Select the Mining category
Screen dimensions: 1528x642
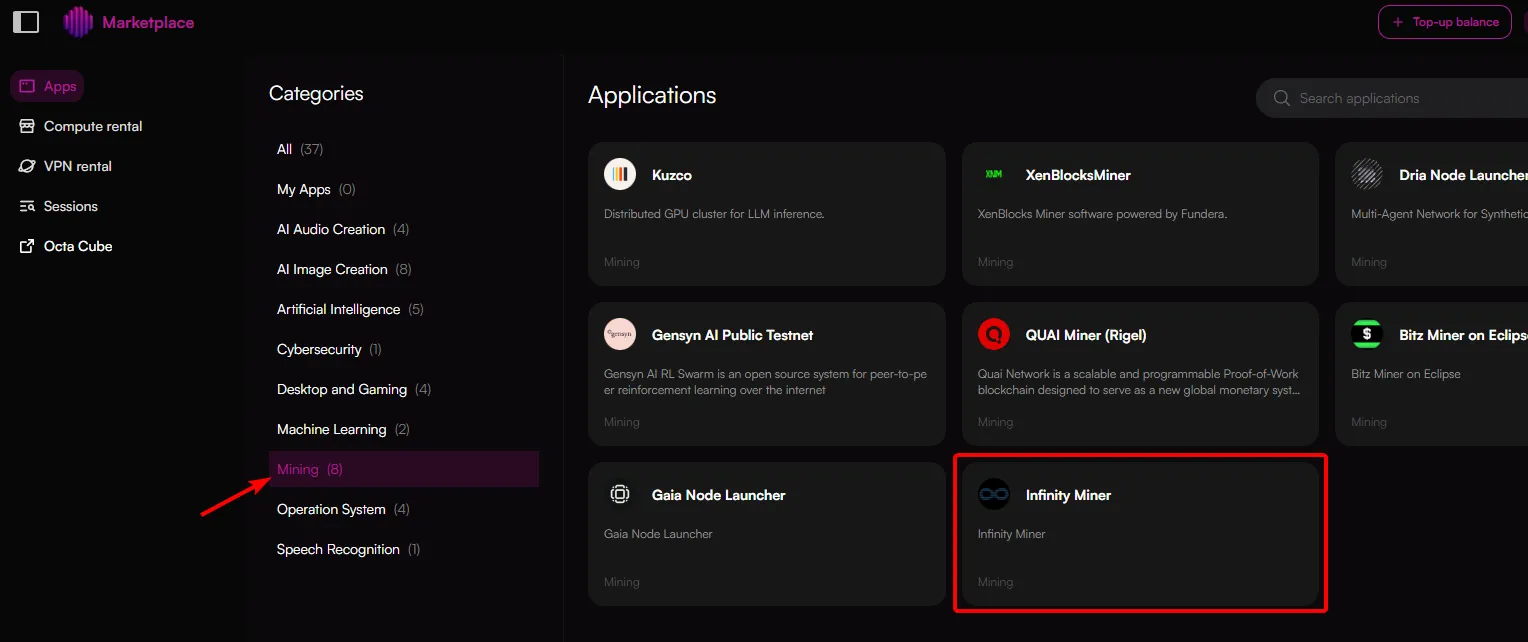point(404,469)
